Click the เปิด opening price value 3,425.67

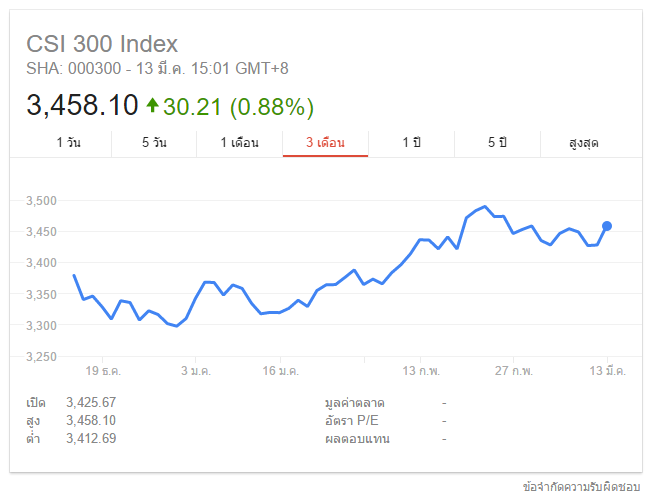[91, 403]
